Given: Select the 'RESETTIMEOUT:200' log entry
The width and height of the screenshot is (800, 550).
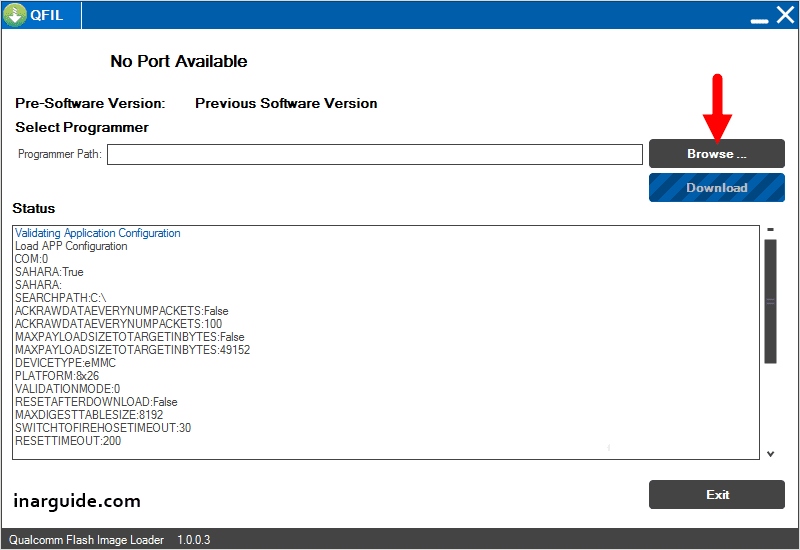Looking at the screenshot, I should click(68, 441).
